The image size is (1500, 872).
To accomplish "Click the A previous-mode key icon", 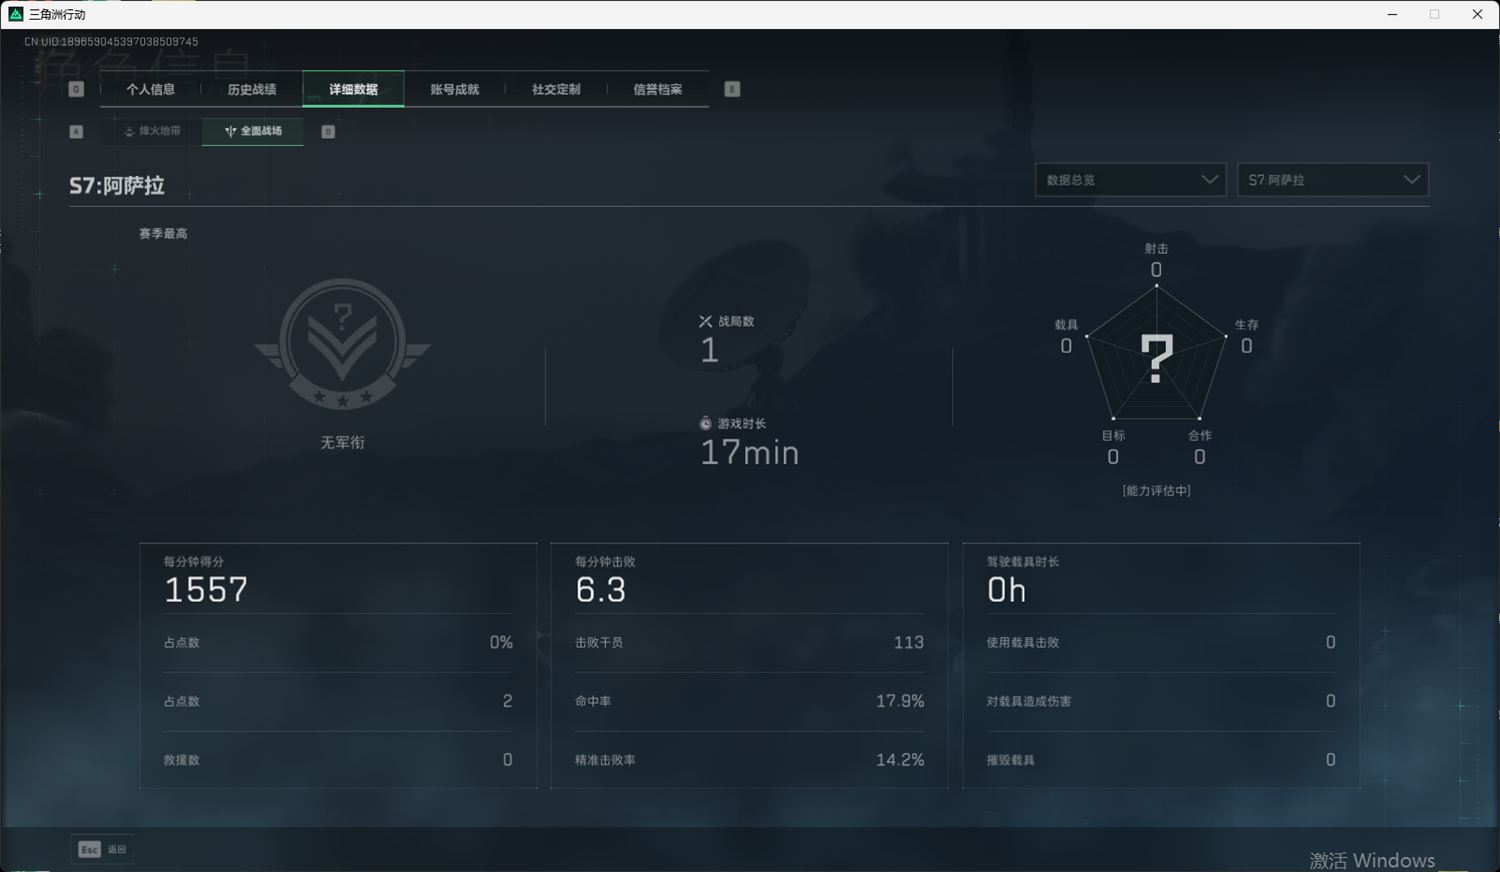I will point(76,131).
